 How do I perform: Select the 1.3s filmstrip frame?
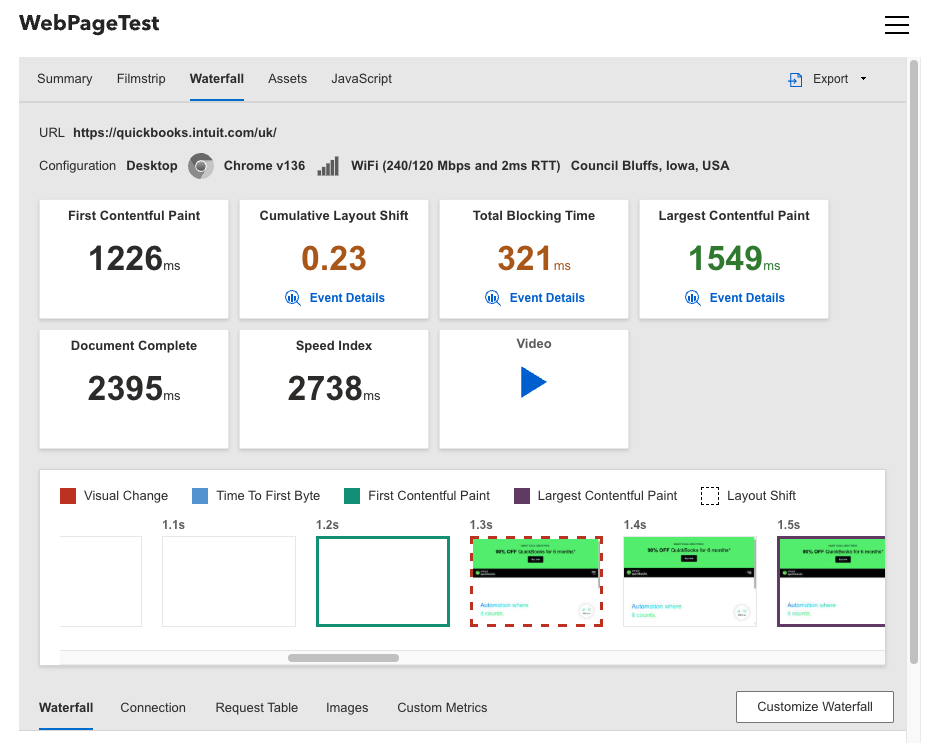point(536,580)
